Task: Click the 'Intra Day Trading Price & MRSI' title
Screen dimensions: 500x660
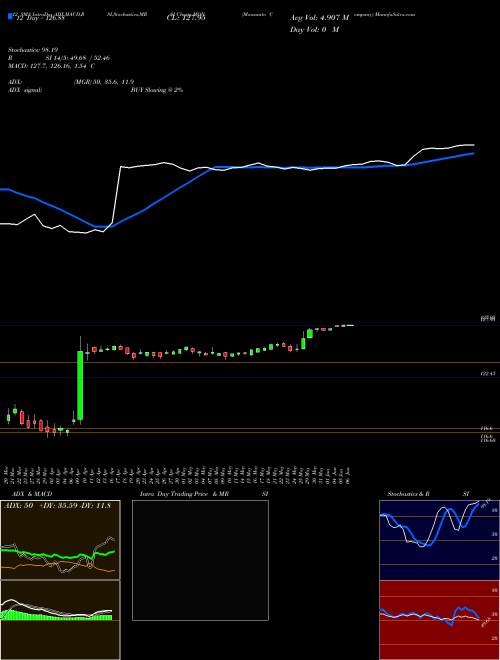Action: pos(204,494)
